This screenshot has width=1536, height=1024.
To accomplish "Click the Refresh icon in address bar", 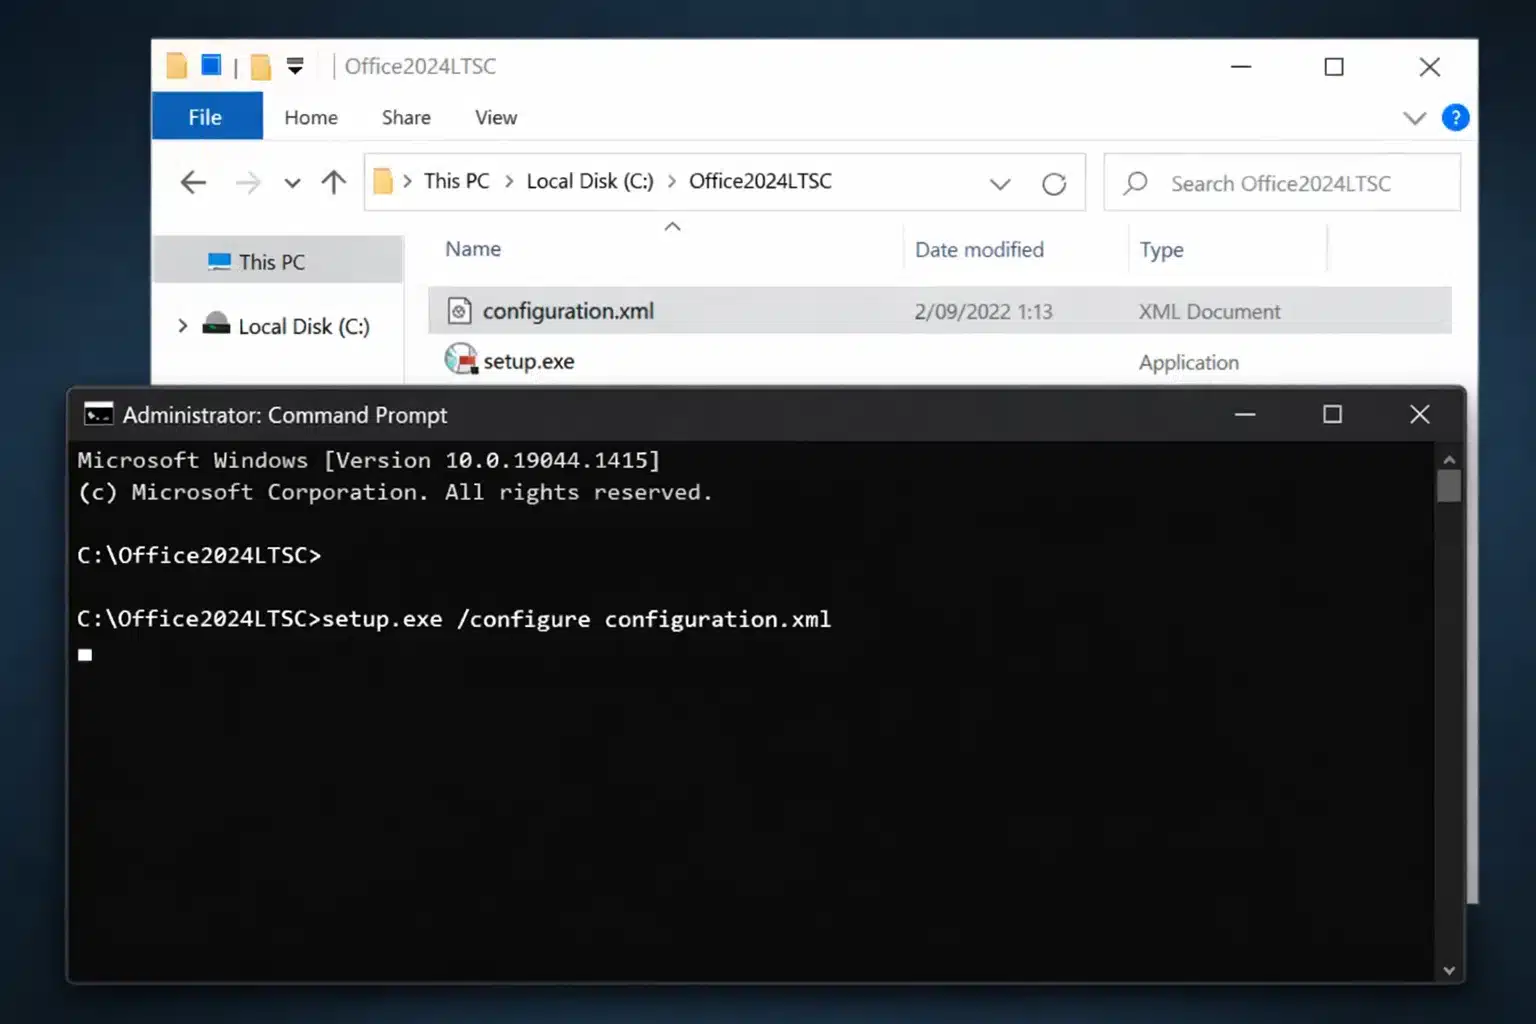I will 1054,183.
